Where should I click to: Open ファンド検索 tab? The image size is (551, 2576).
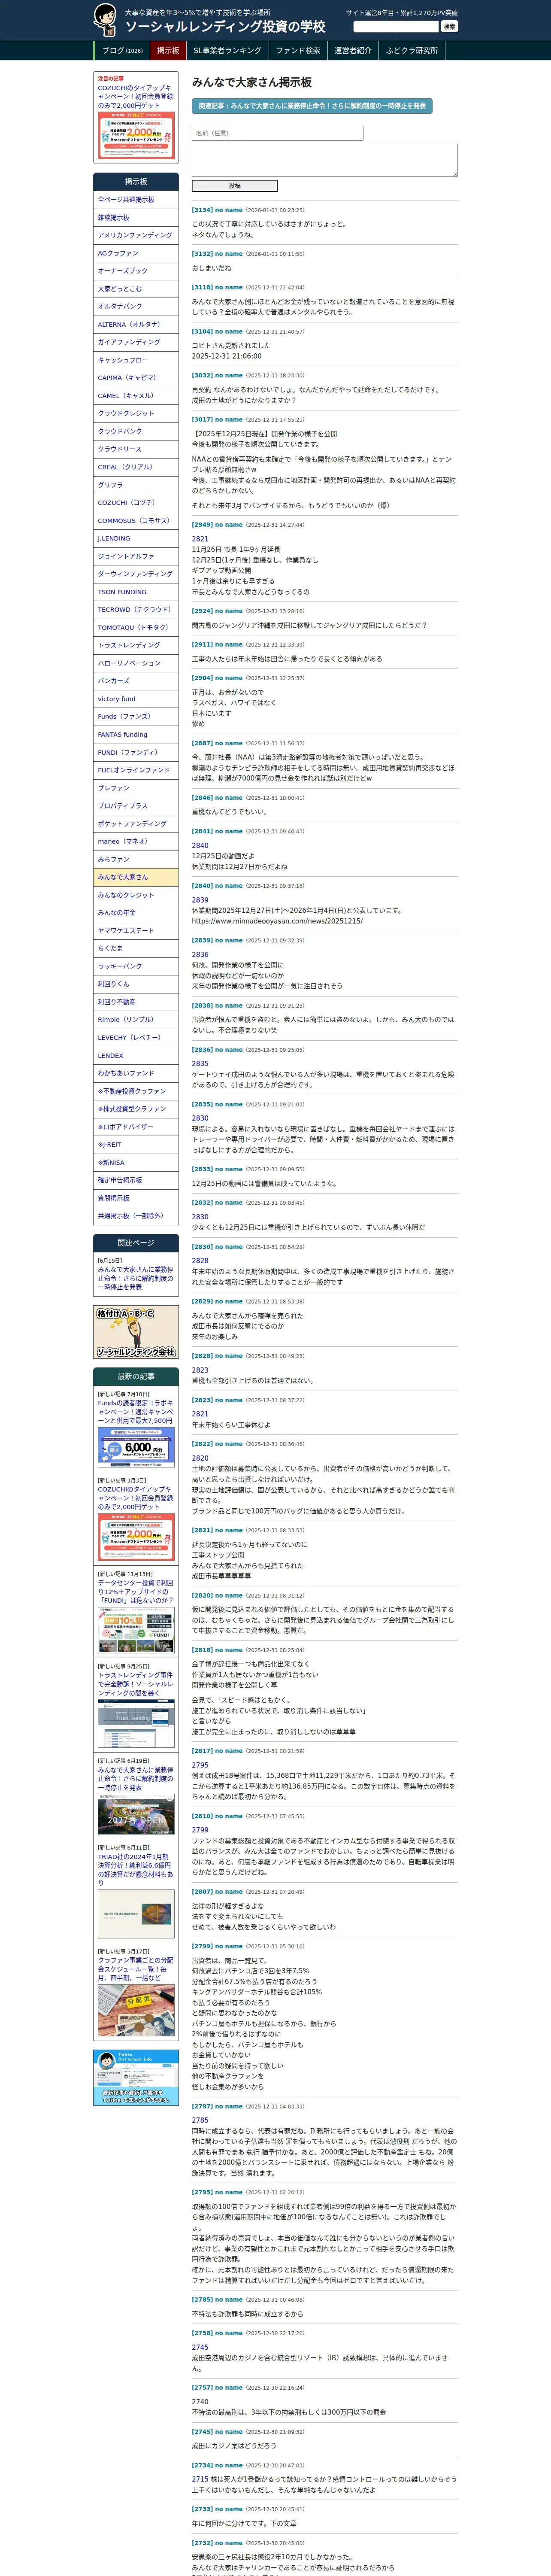[x=298, y=51]
